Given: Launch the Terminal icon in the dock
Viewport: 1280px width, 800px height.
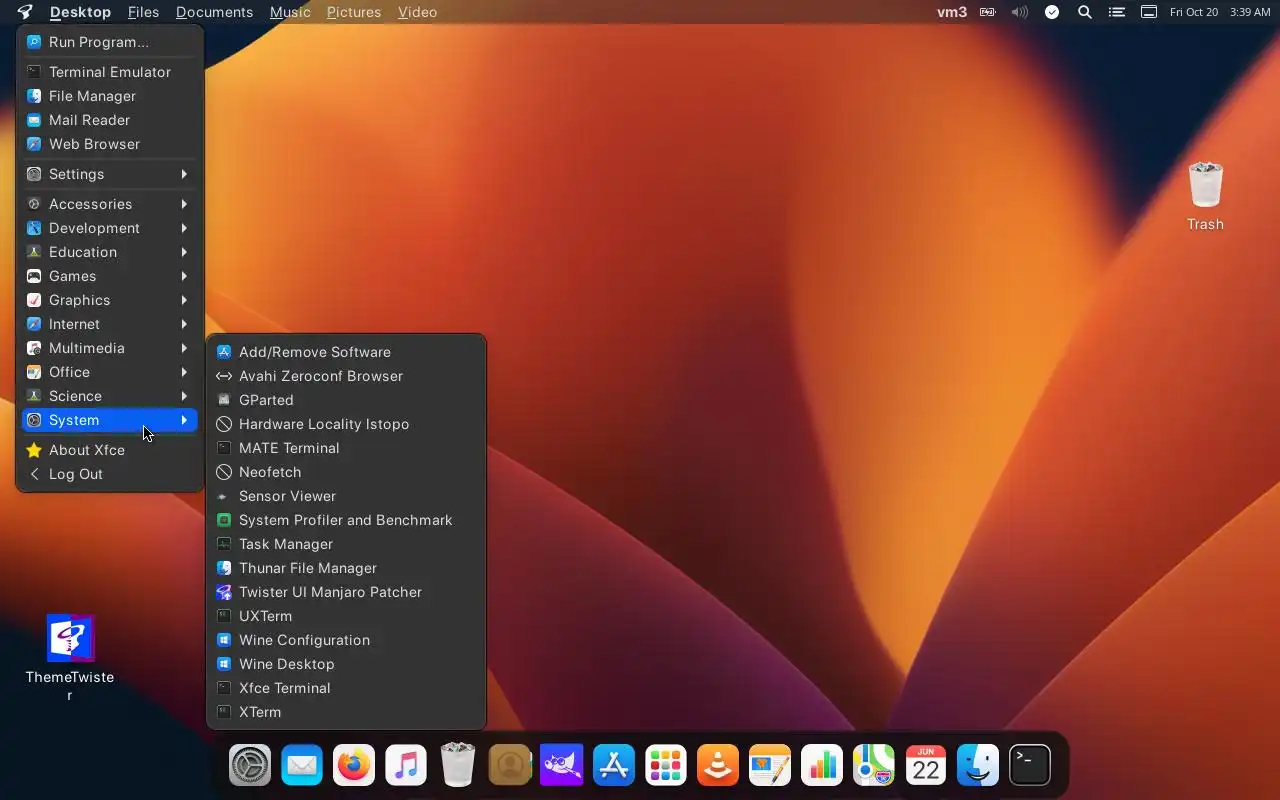Looking at the screenshot, I should pos(1030,766).
